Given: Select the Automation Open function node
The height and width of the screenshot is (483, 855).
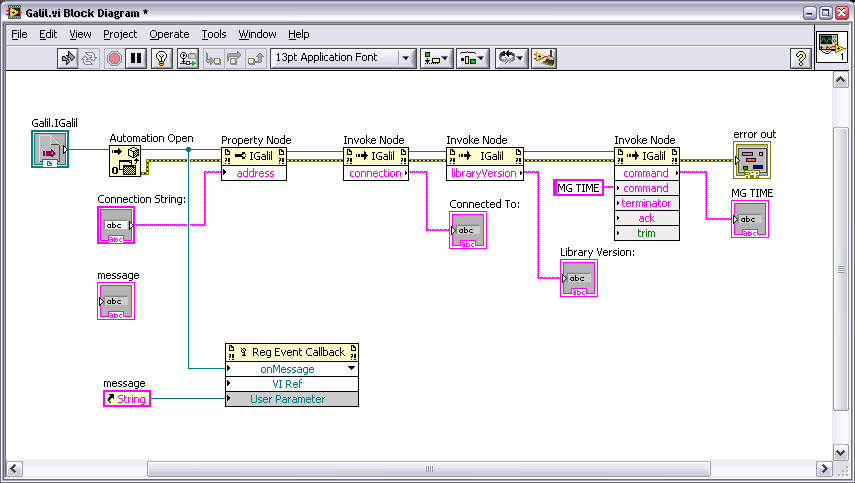Looking at the screenshot, I should (125, 160).
